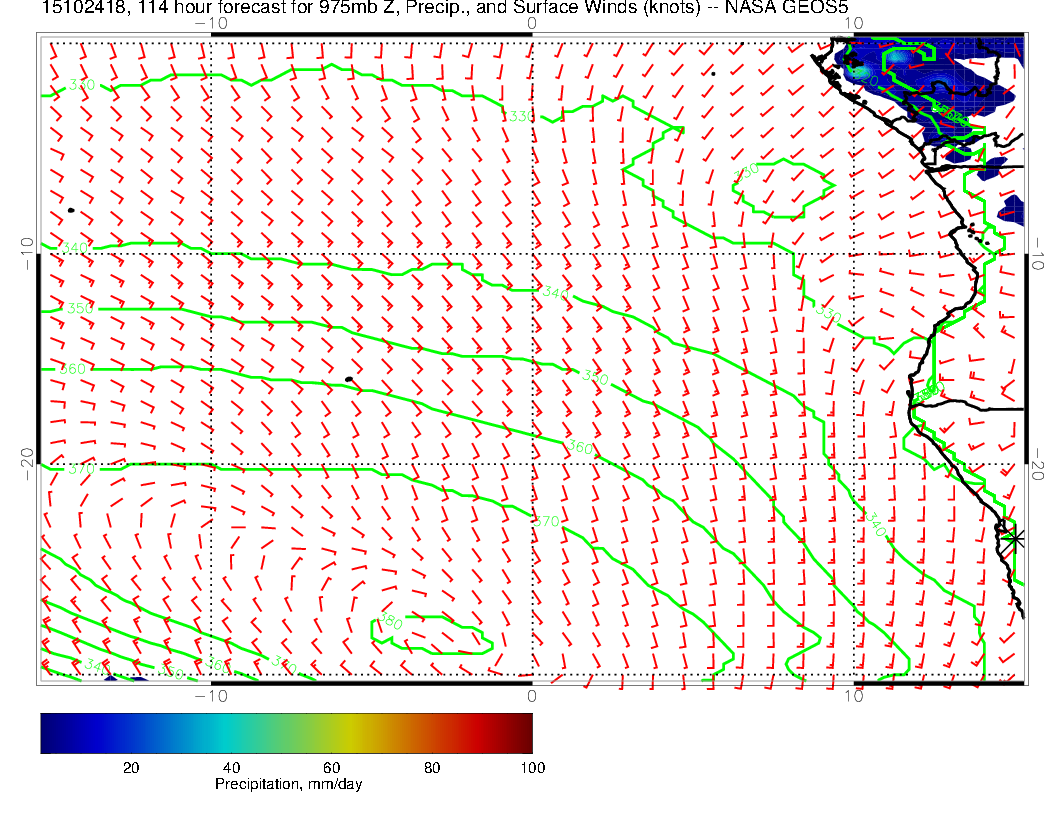Click colorbar tick label '40'
1056x816 pixels.
pos(231,768)
